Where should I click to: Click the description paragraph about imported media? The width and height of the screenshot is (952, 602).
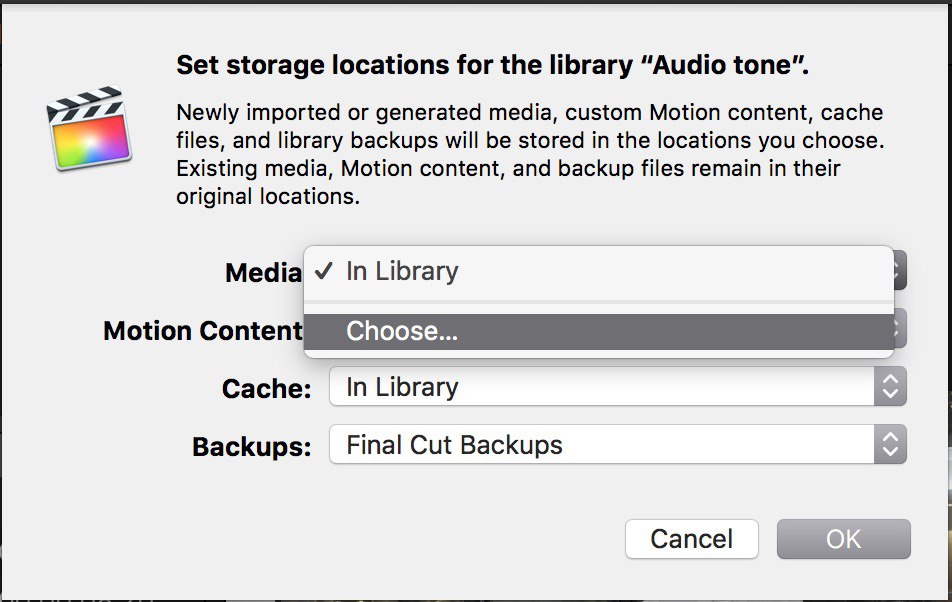pos(530,154)
